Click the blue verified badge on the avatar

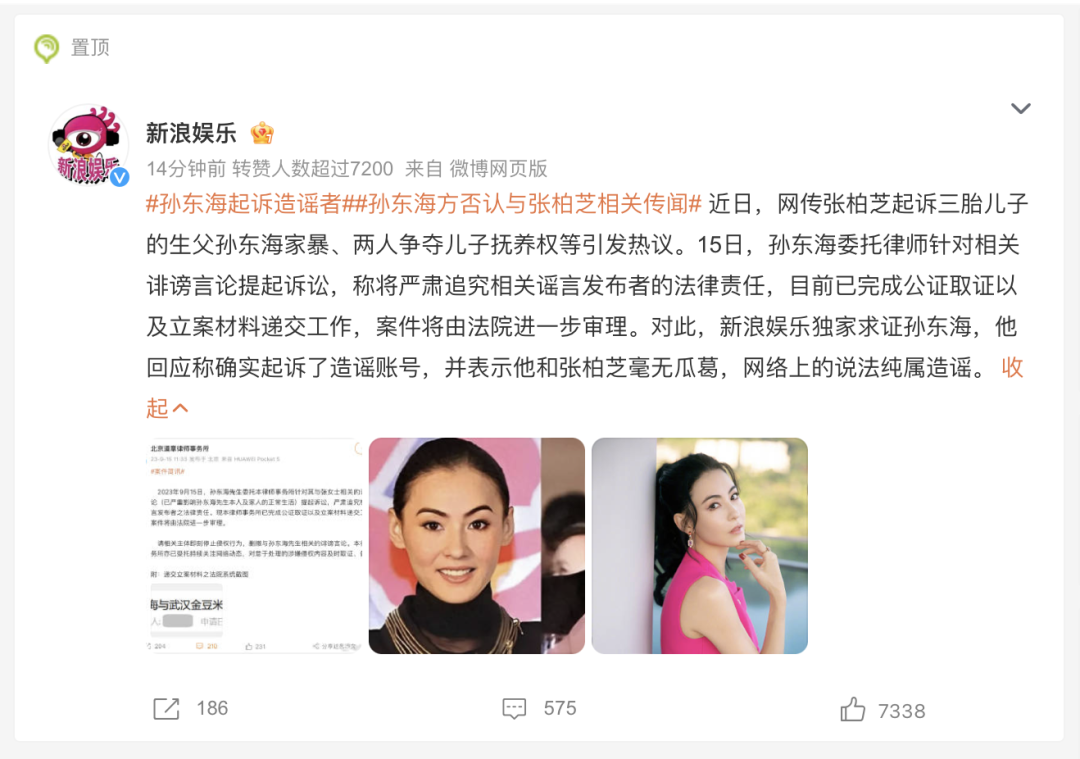click(120, 177)
